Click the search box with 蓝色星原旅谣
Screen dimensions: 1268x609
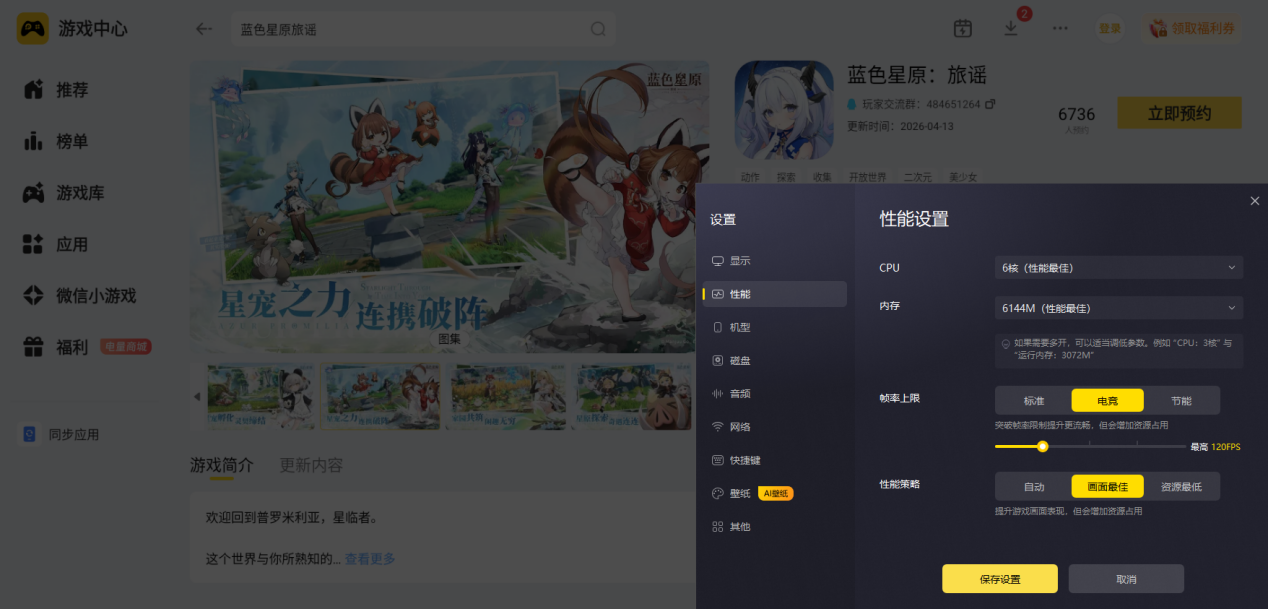(425, 29)
